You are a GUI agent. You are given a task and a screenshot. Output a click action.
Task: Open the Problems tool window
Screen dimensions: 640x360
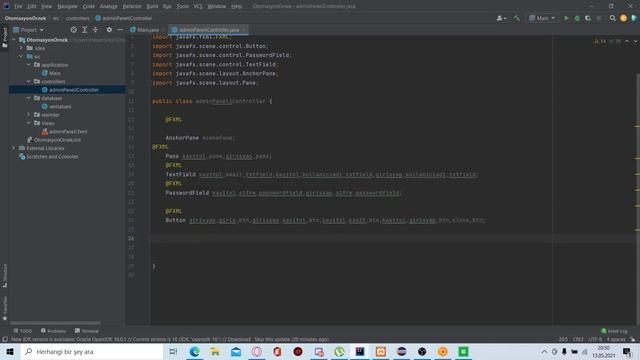tap(53, 331)
